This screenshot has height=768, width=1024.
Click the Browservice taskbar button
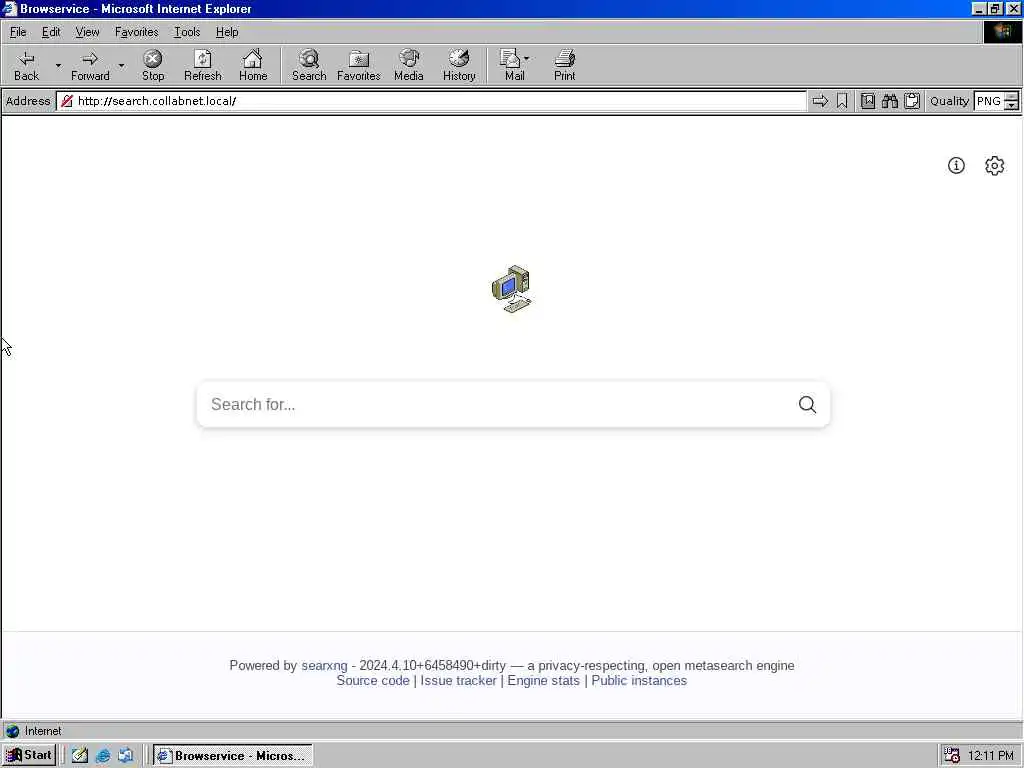[232, 756]
